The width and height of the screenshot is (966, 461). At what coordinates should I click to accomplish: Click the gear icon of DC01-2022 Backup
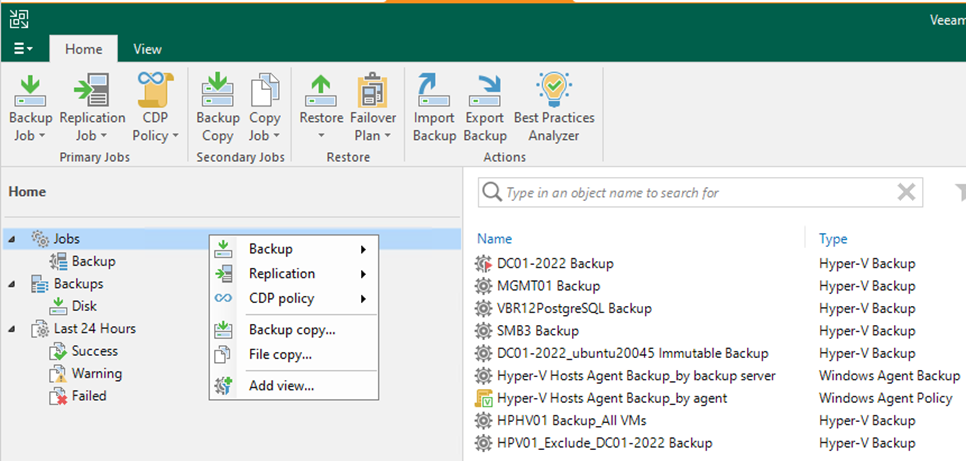[484, 264]
